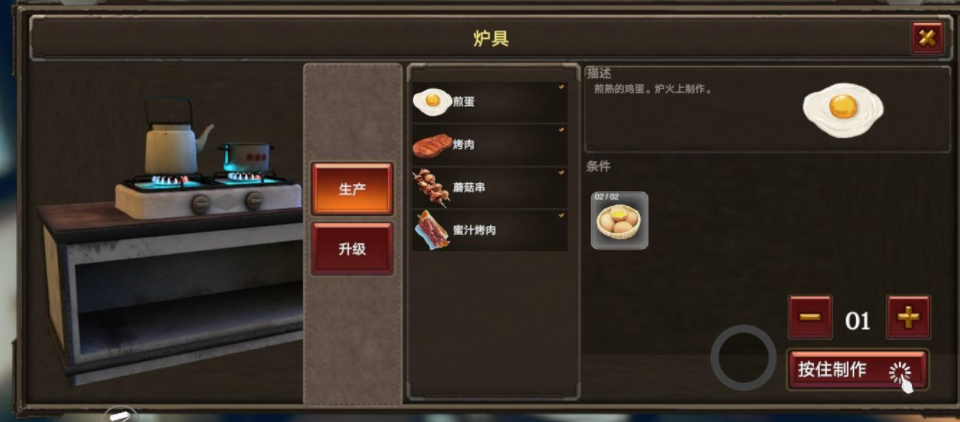This screenshot has height=422, width=960.
Task: Click the blue pot on the burner
Action: pos(247,157)
